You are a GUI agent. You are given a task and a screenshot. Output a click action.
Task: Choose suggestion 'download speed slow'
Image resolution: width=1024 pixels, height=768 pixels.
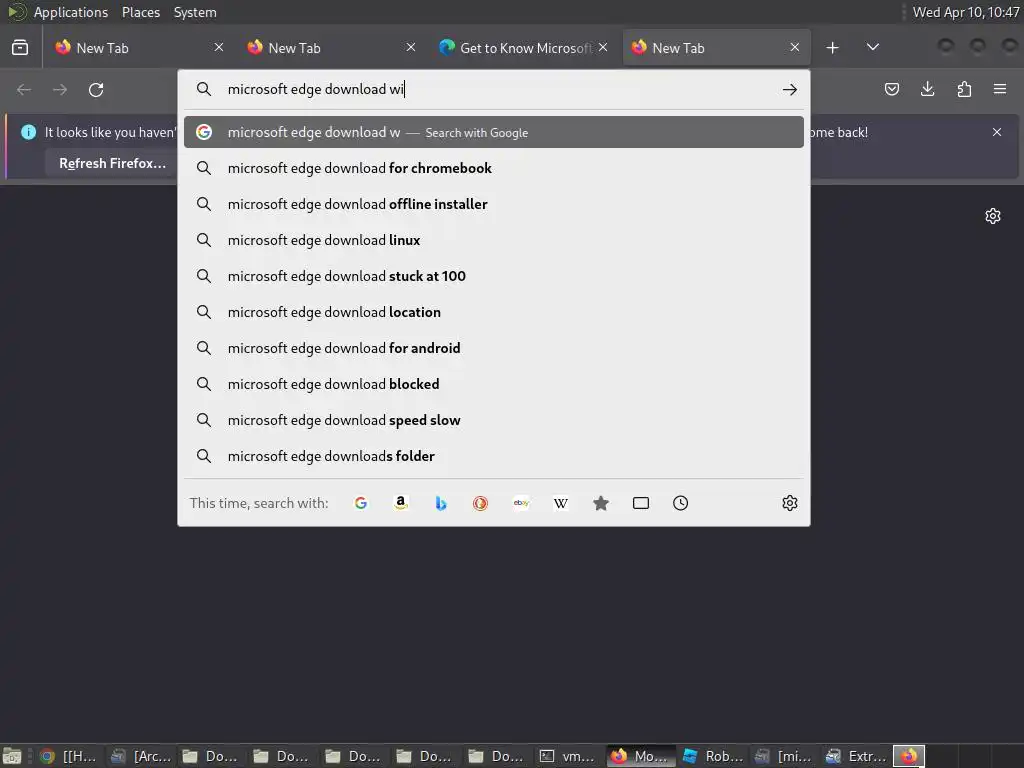pos(494,420)
